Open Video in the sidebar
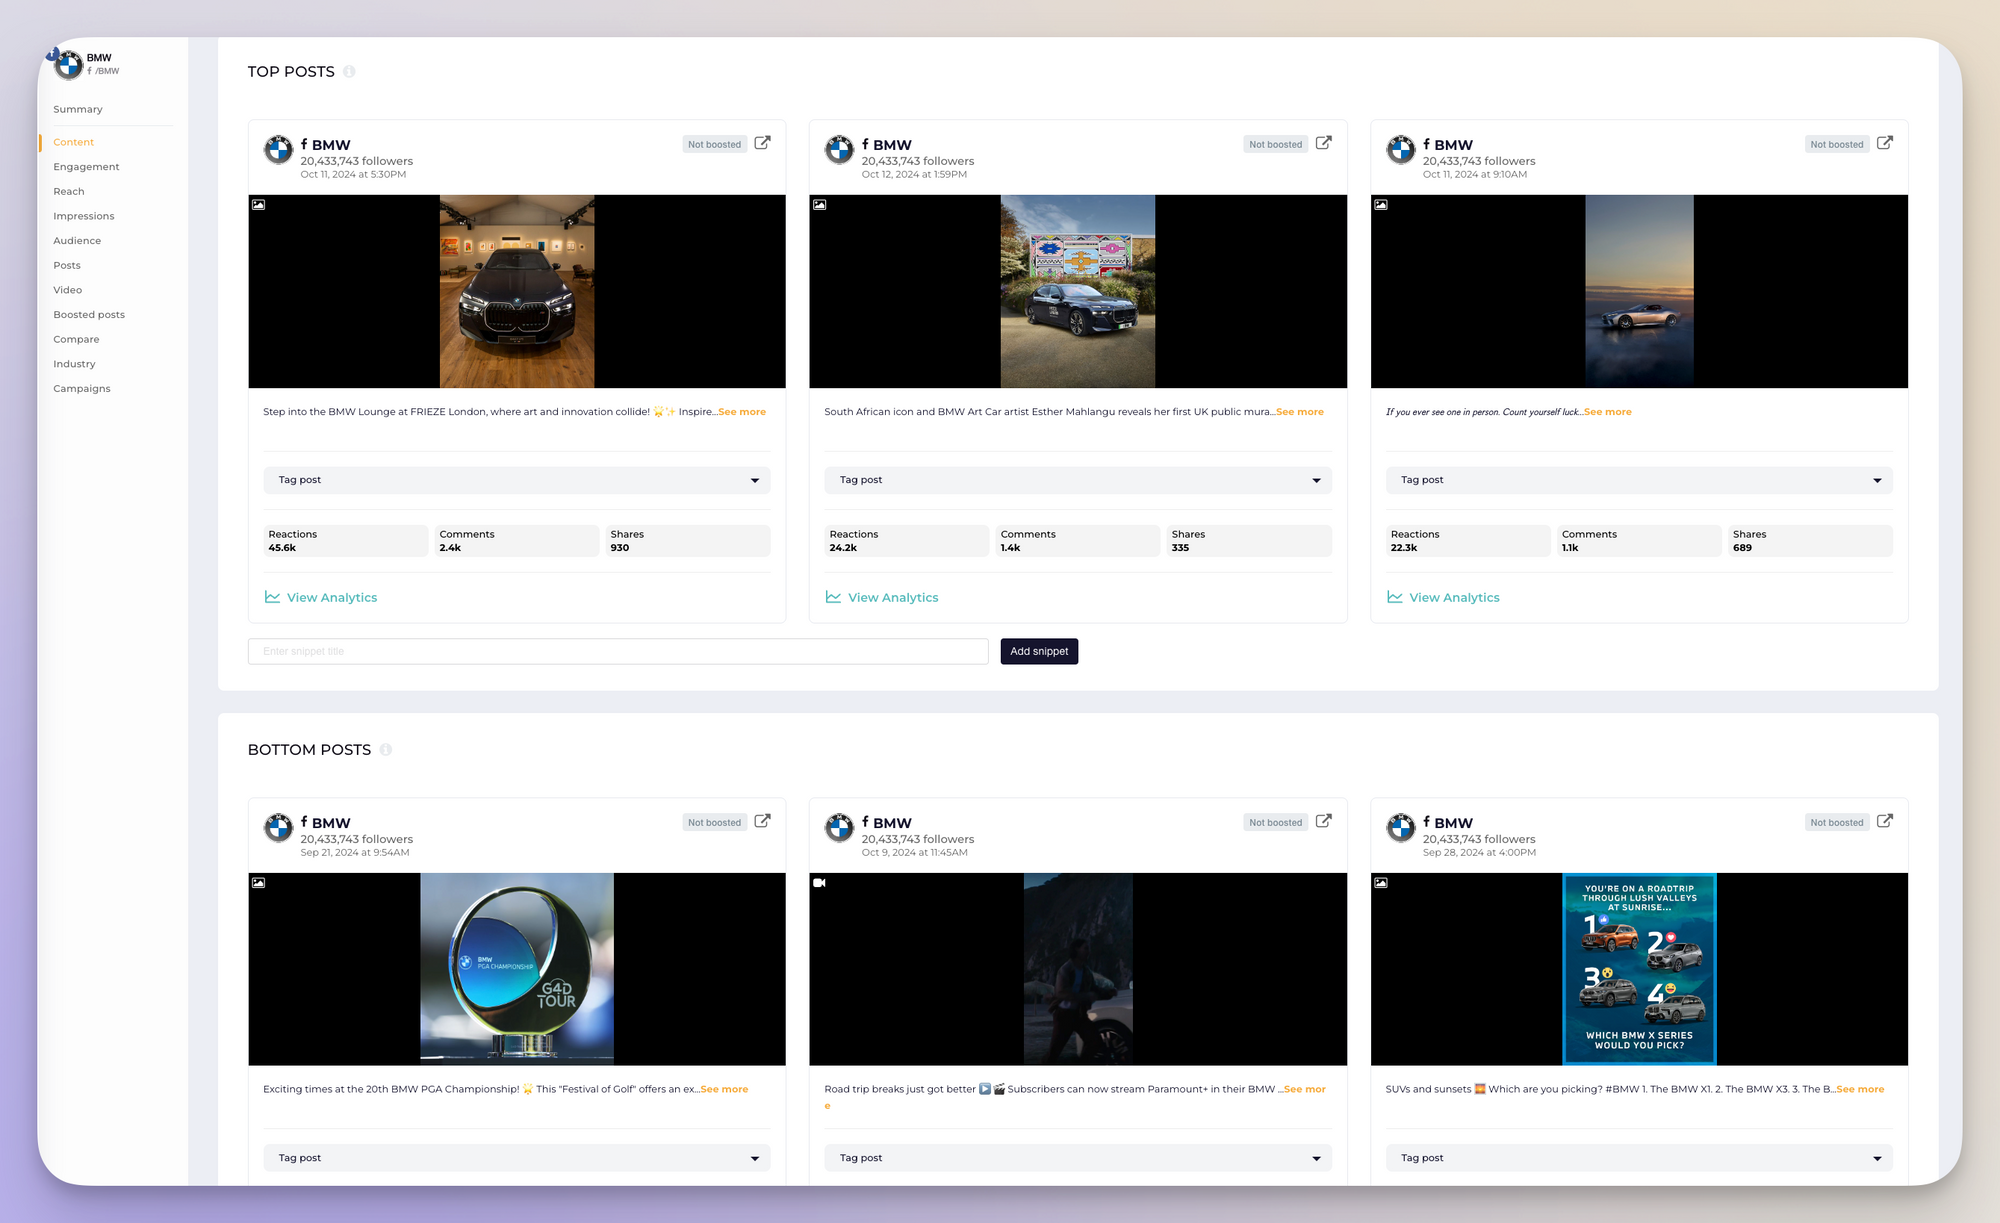The height and width of the screenshot is (1223, 2000). (68, 290)
